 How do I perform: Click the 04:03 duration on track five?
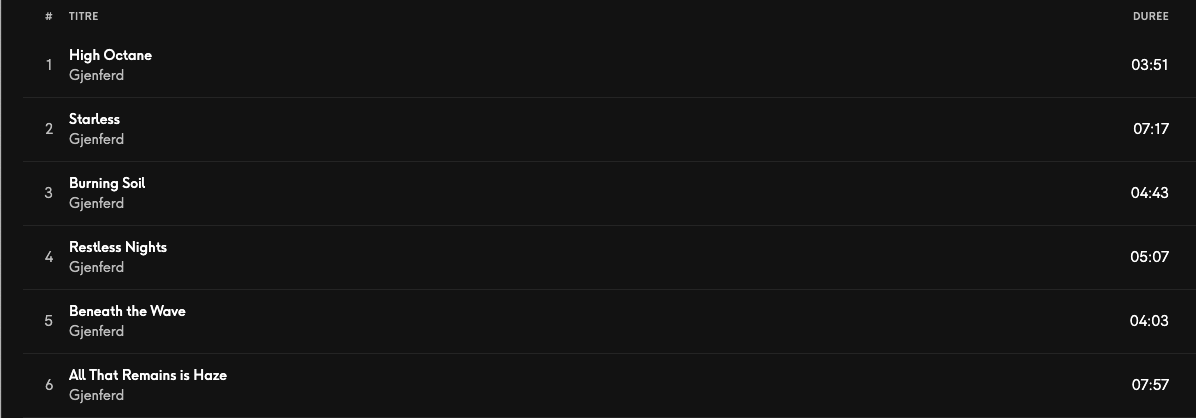[1149, 321]
